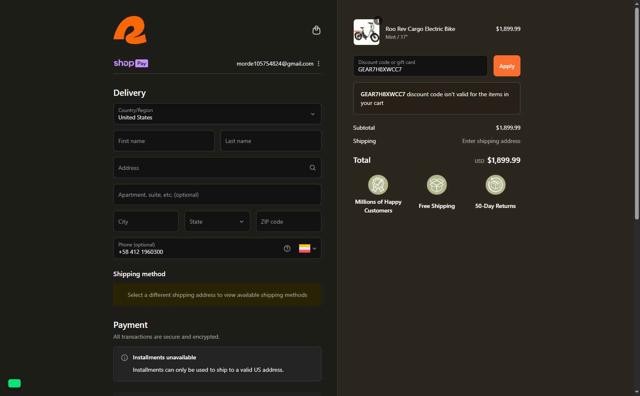Click the Apartment, suite field
The image size is (640, 396).
coord(217,195)
